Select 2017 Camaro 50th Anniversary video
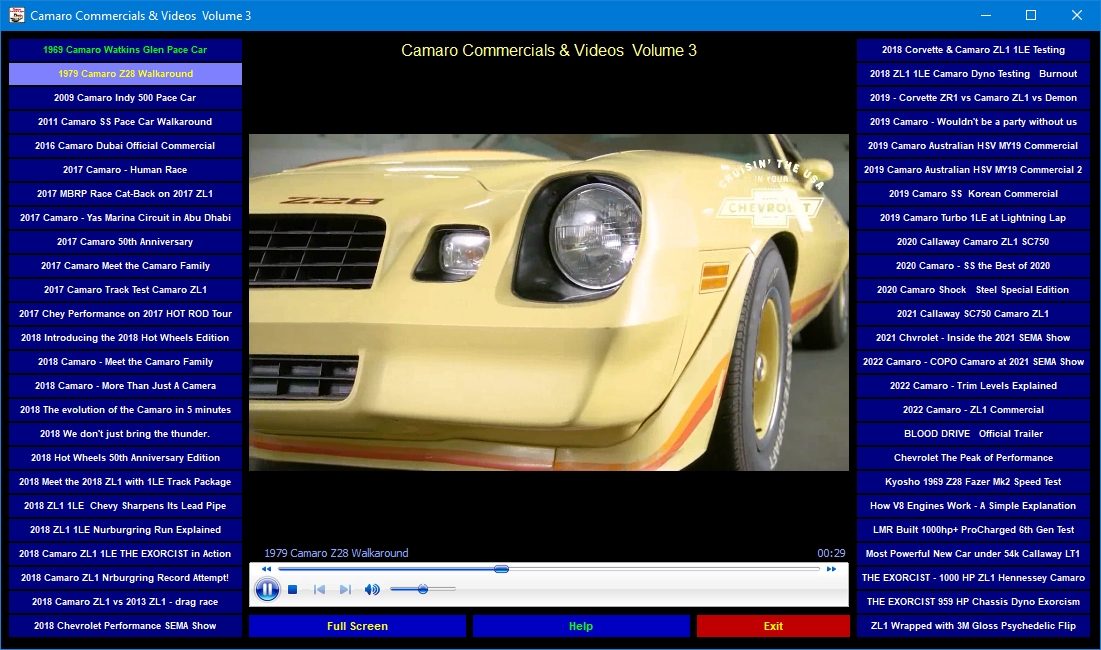The height and width of the screenshot is (650, 1101). point(125,241)
